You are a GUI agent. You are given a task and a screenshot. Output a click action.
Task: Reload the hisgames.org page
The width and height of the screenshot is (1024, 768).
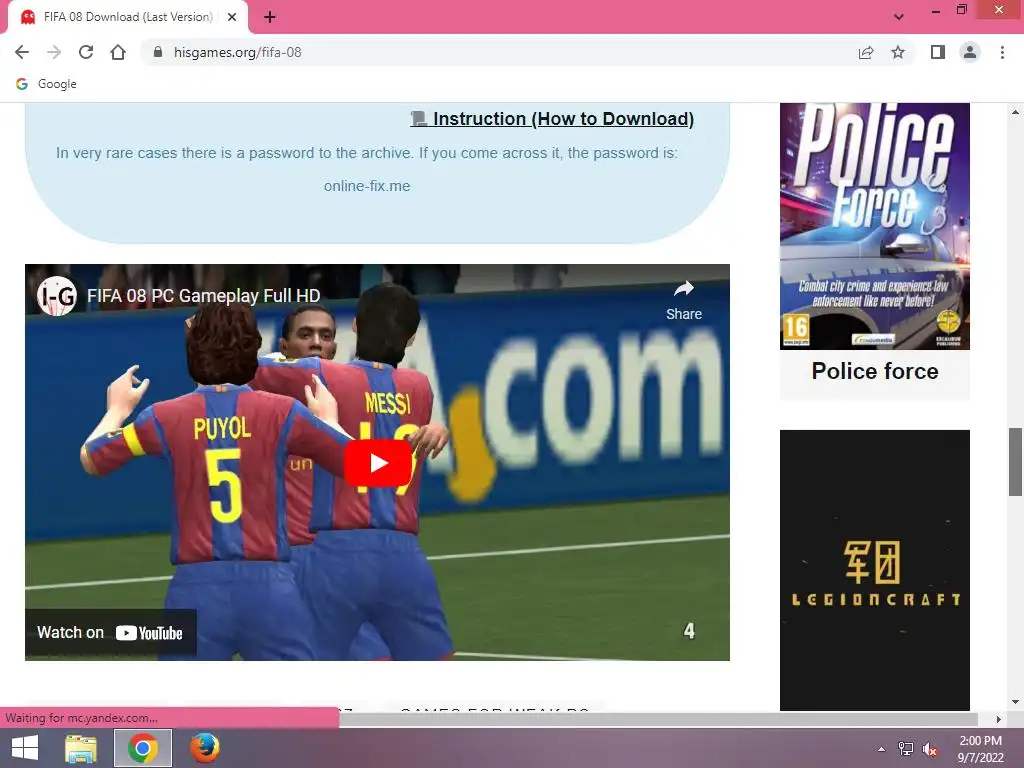86,52
